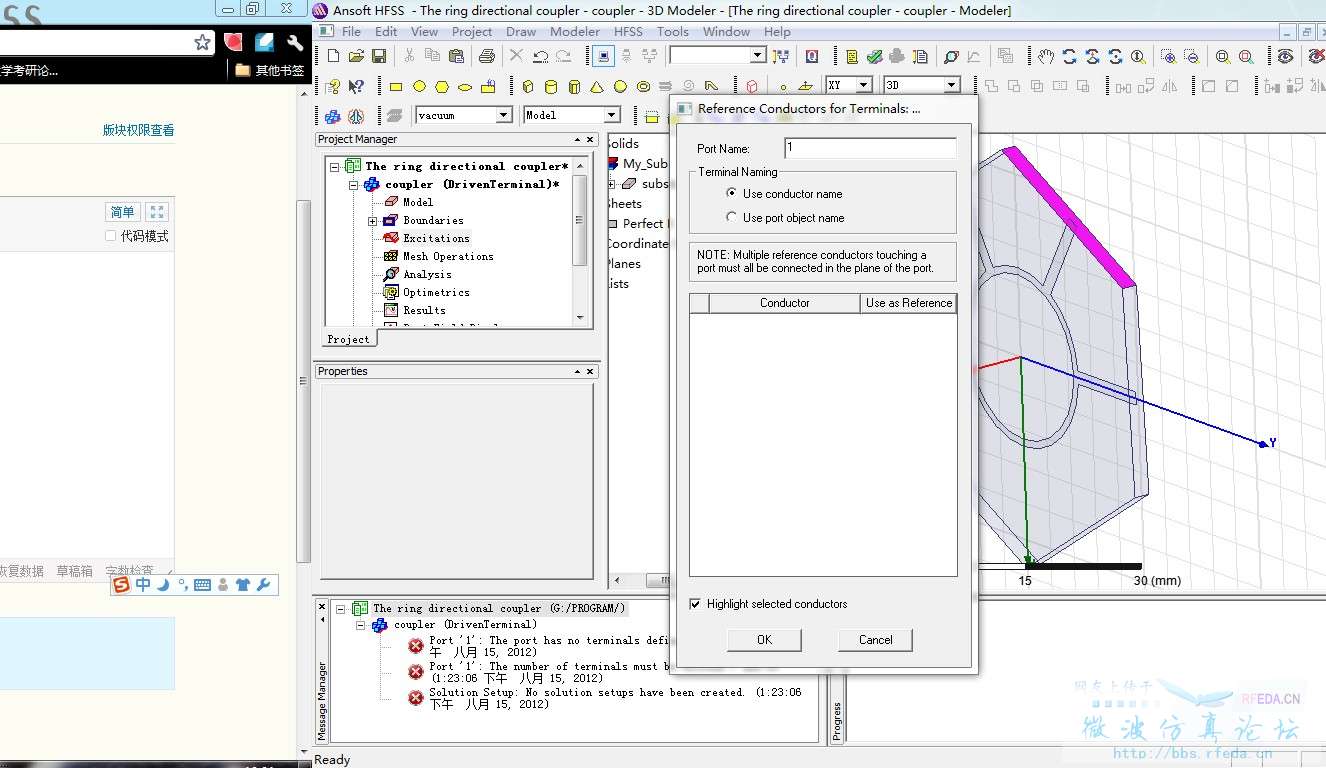
Task: Open the Modeler menu
Action: 575,32
